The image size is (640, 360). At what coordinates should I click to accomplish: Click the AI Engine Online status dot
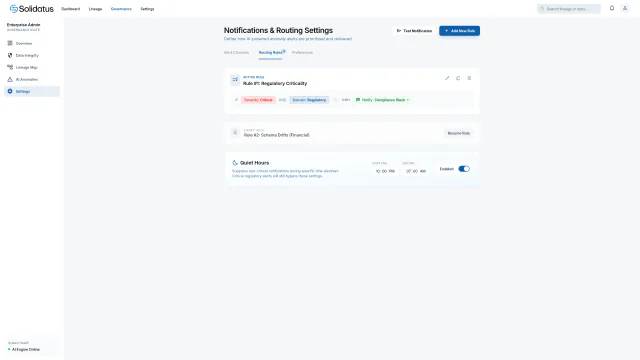coord(9,349)
